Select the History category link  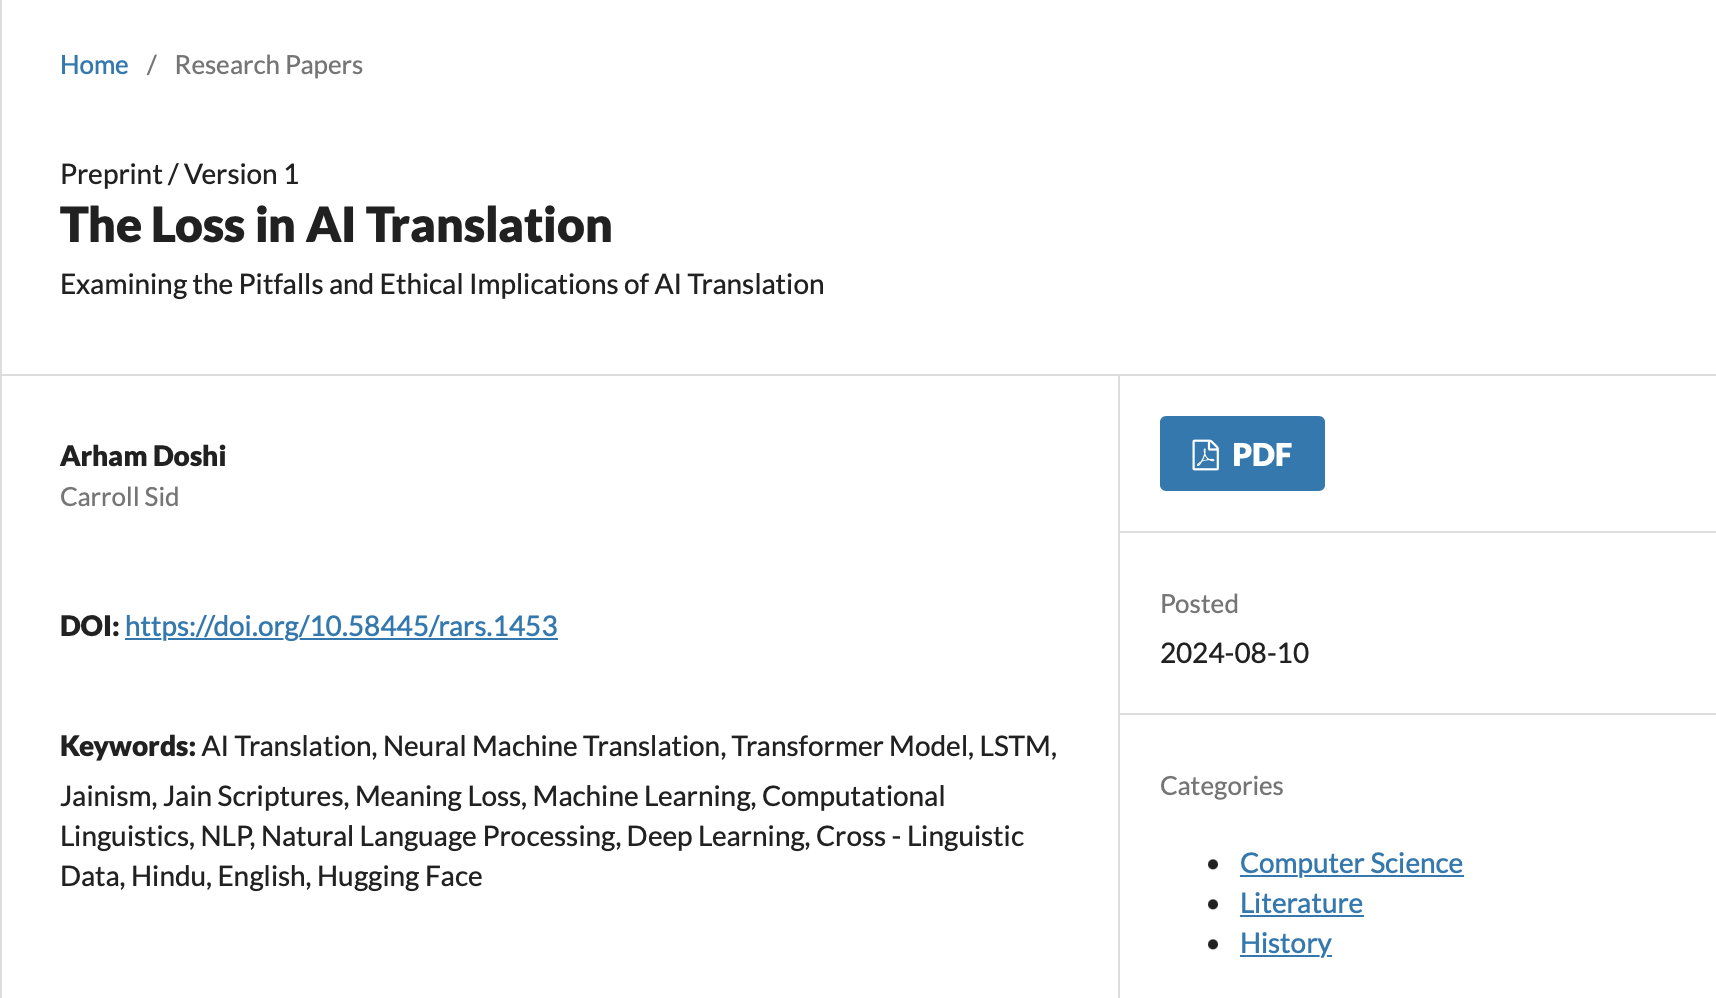1285,943
